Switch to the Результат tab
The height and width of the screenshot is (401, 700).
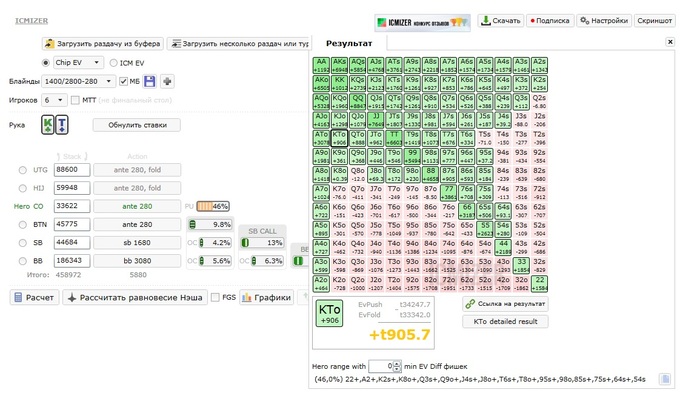[349, 43]
